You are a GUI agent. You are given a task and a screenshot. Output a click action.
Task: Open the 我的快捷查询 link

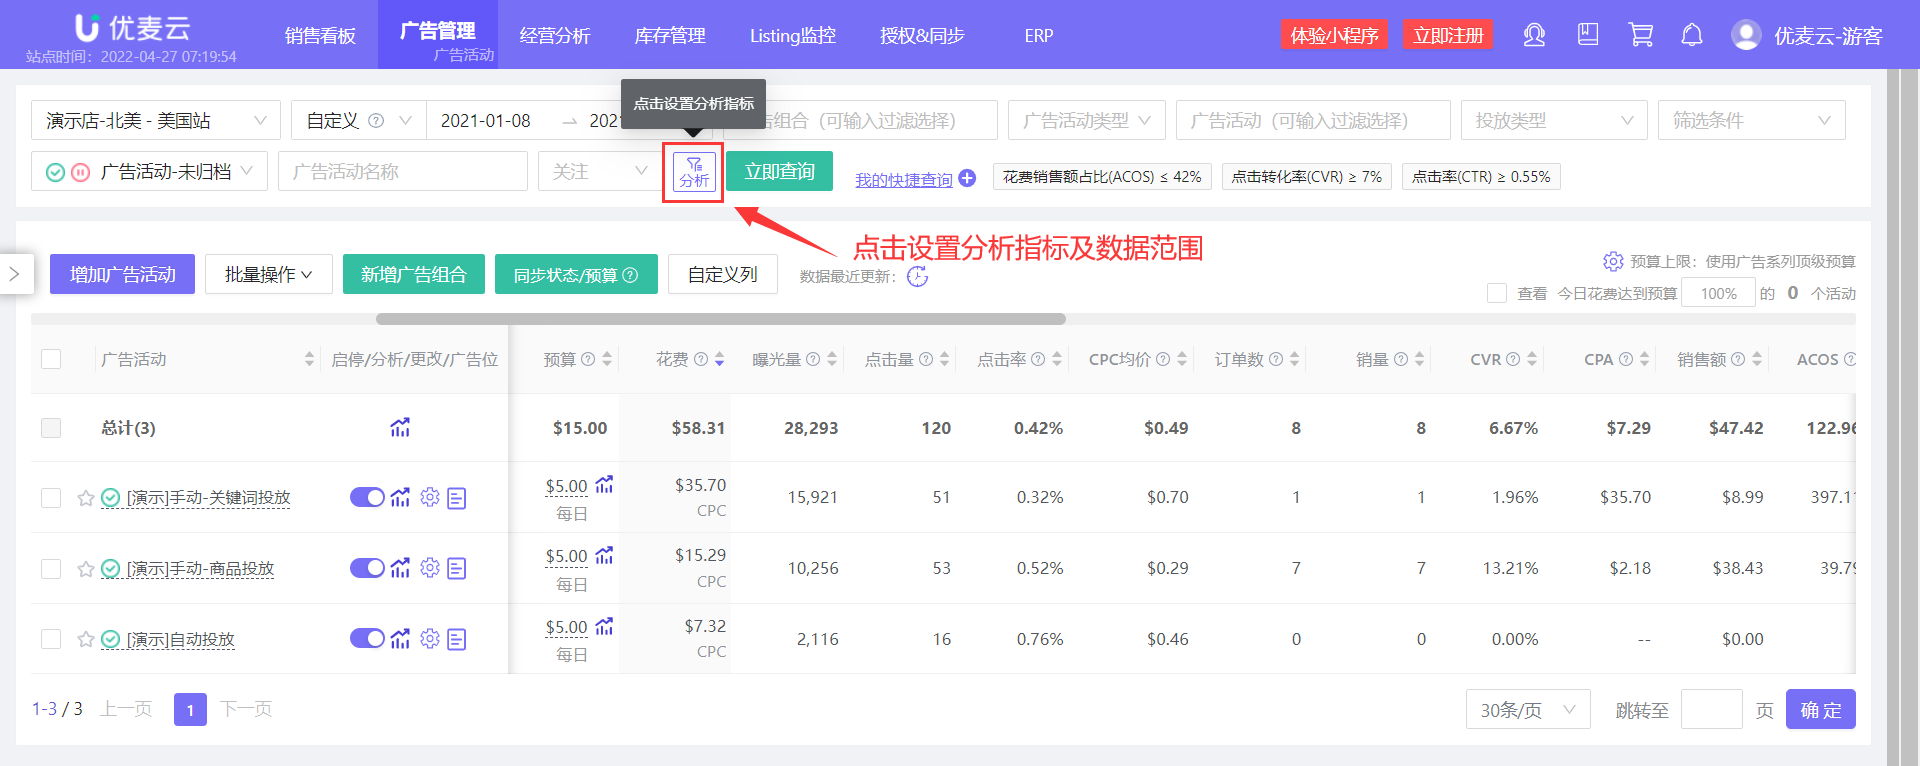coord(904,179)
